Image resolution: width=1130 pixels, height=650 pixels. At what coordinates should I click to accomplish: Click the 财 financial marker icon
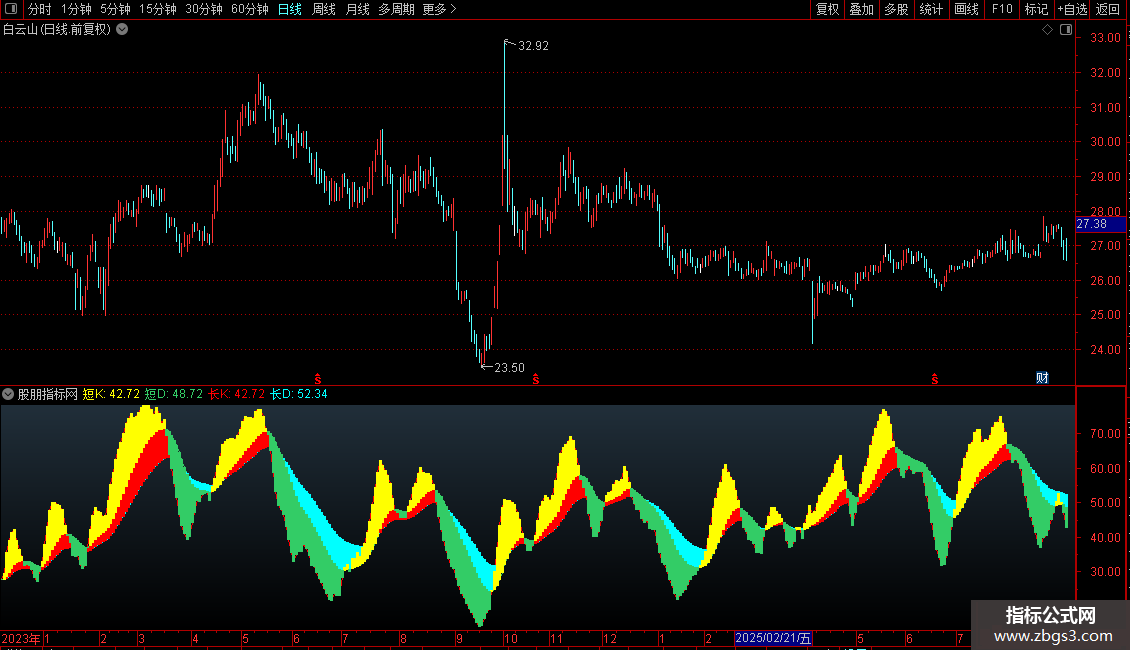(x=1042, y=378)
